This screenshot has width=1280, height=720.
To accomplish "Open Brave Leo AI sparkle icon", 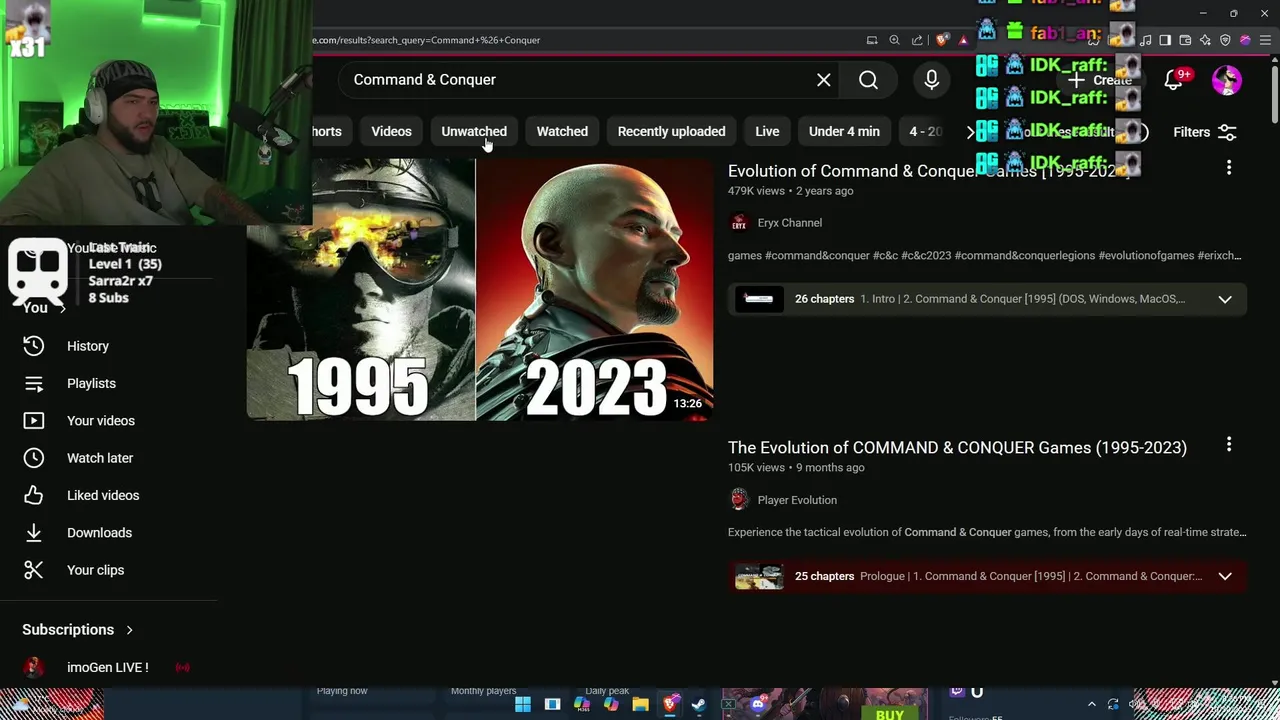I will 1205,40.
